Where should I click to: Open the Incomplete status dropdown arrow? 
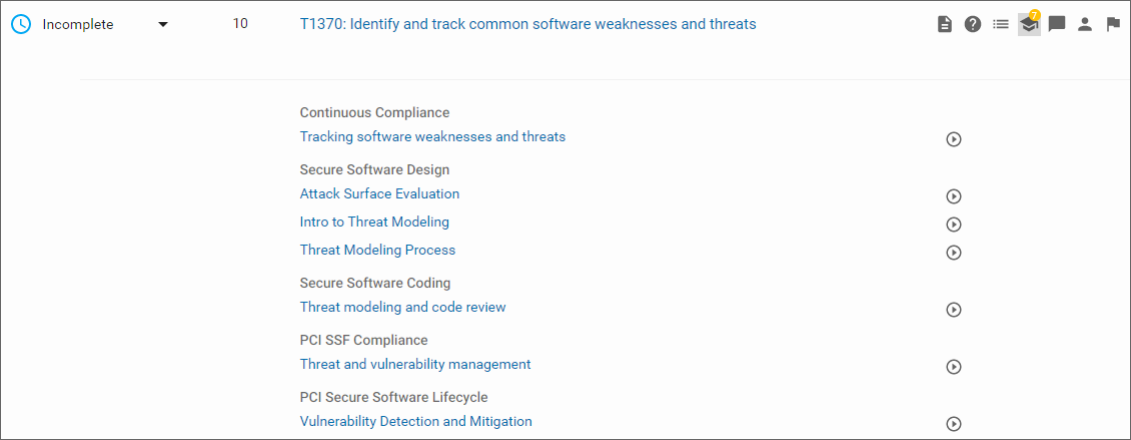tap(163, 25)
